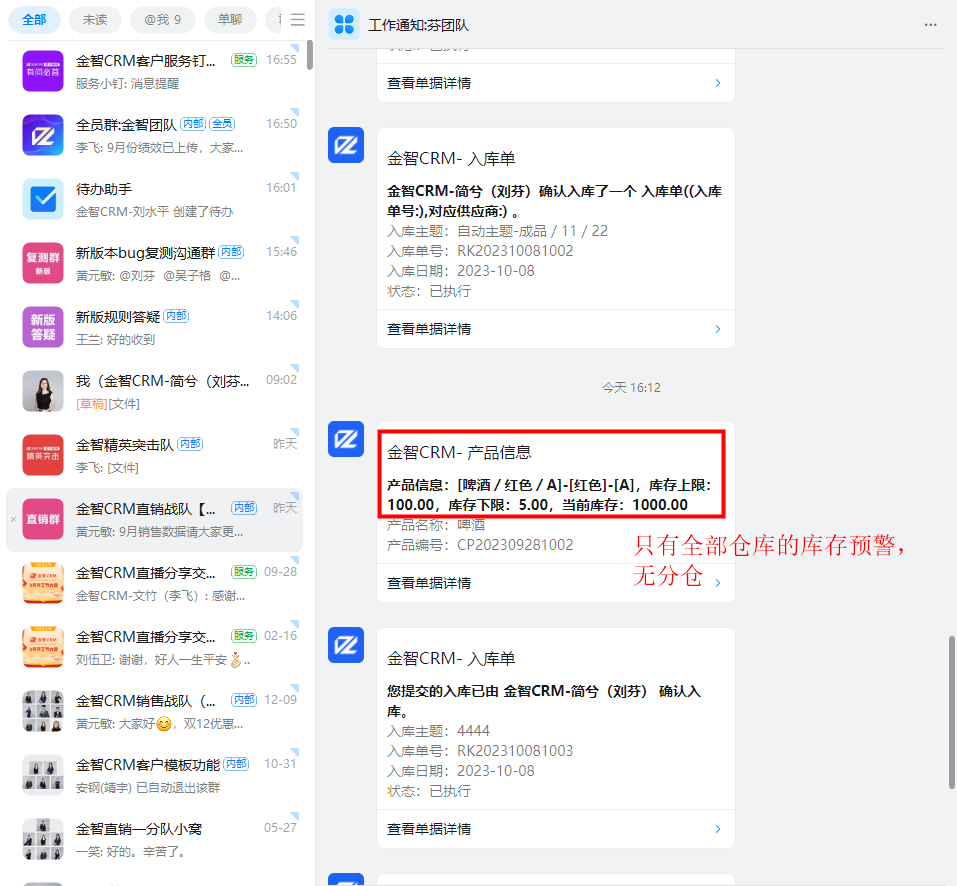The width and height of the screenshot is (957, 886).
Task: Open the 09-28 金智CRM直播分享交 chat avatar
Action: (43, 583)
